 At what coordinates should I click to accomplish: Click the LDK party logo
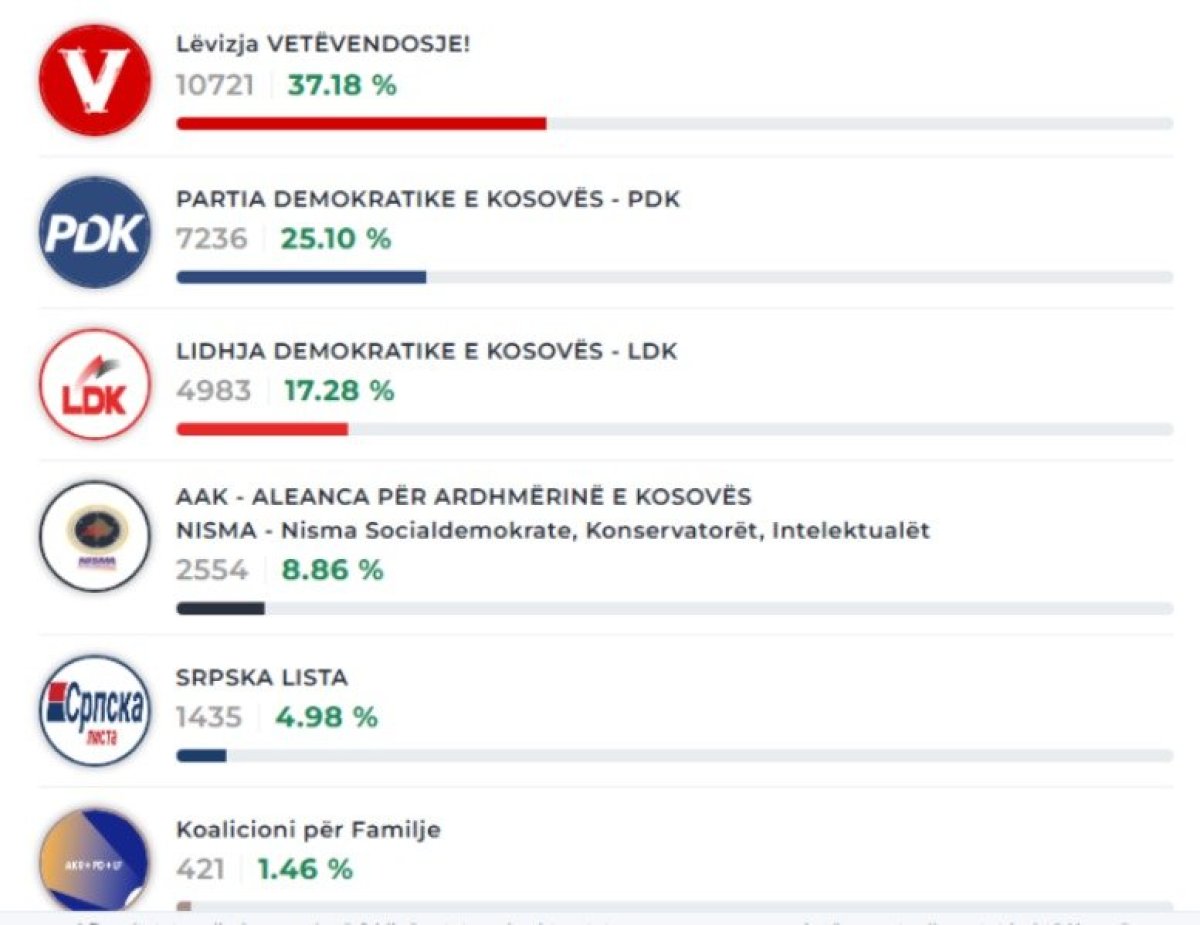(x=95, y=385)
